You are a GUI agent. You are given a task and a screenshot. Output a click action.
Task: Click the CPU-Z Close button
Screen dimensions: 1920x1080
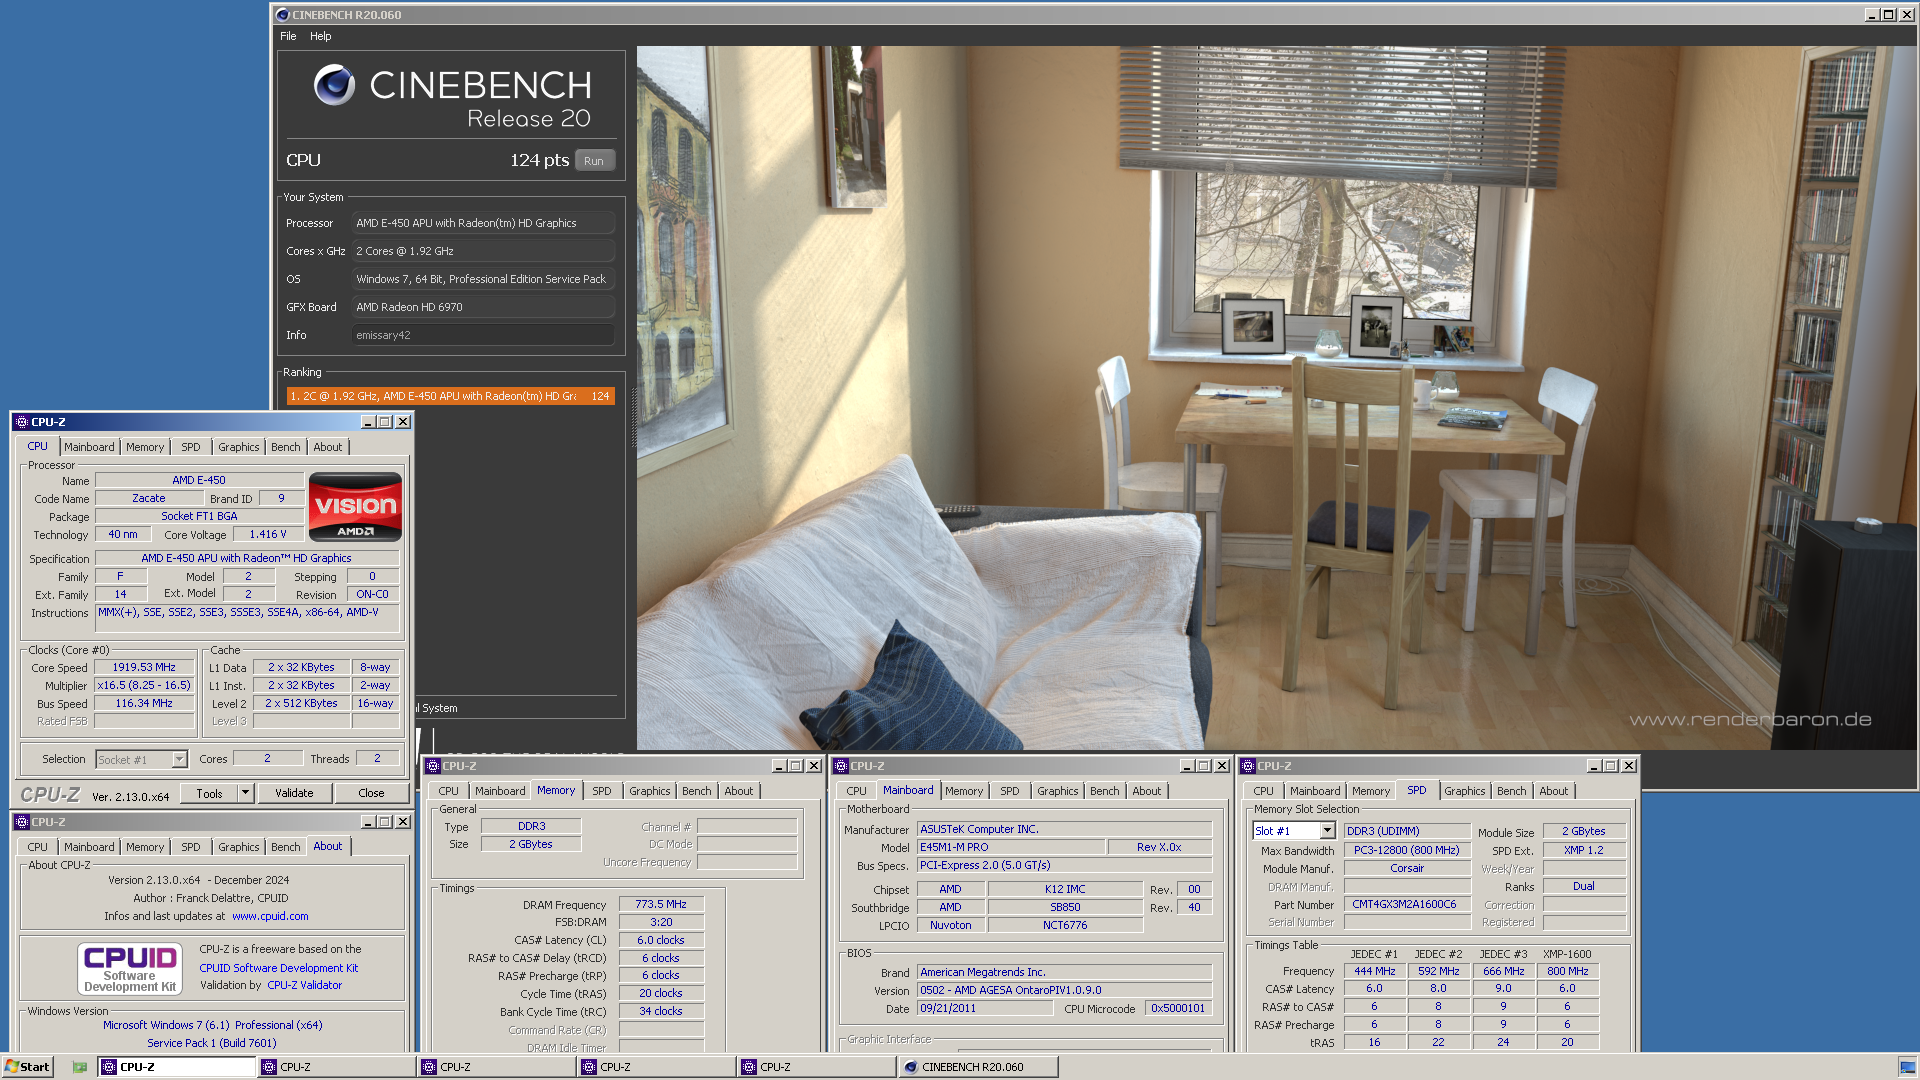coord(371,793)
